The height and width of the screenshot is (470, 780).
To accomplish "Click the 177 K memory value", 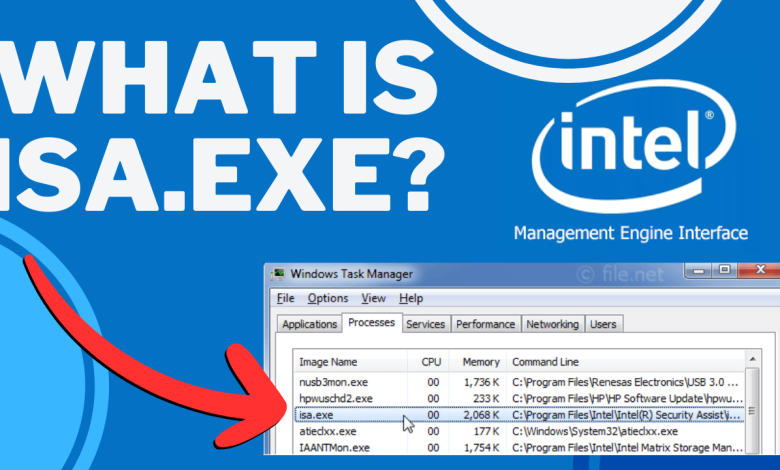I will coord(486,431).
